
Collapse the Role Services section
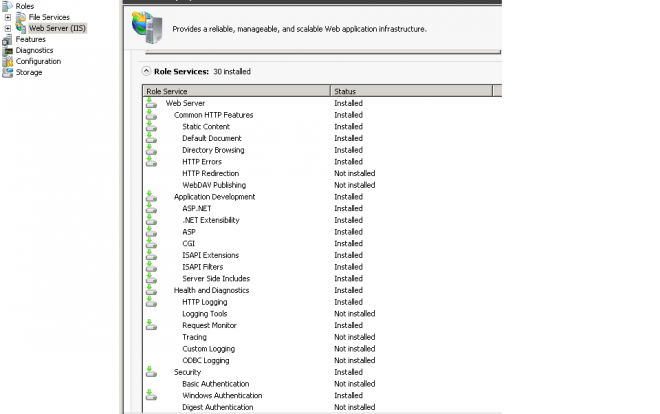coord(146,71)
